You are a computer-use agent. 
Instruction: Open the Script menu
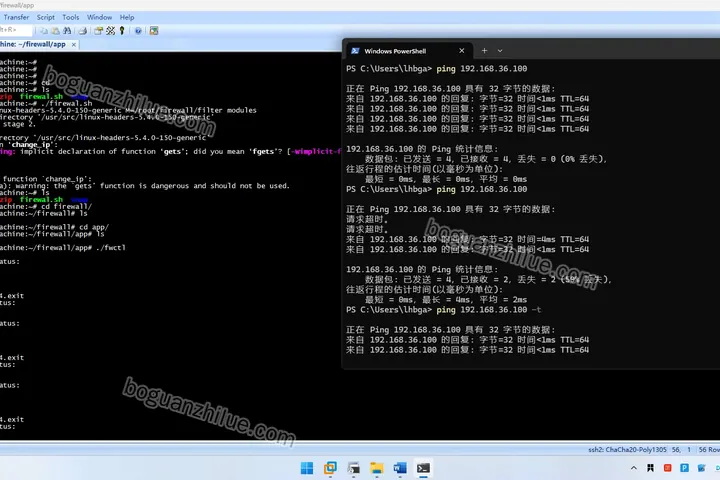click(x=45, y=17)
